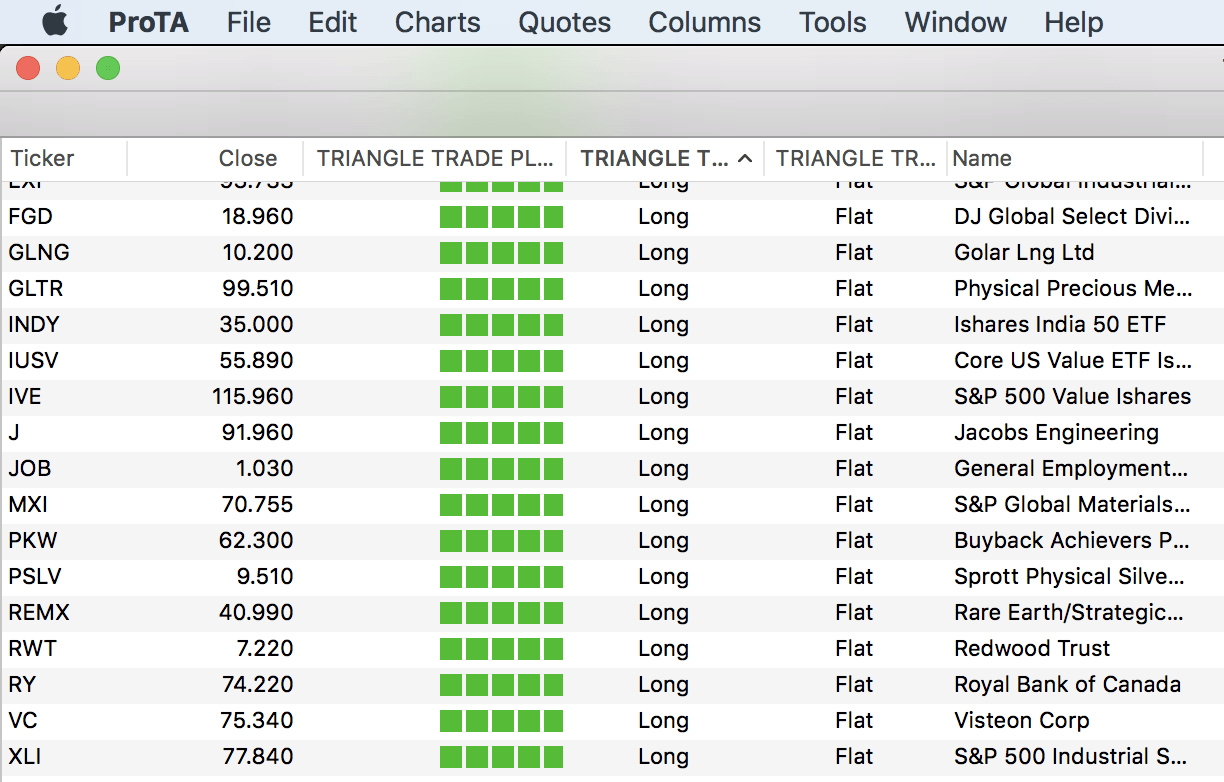Open the Help menu

click(1074, 22)
